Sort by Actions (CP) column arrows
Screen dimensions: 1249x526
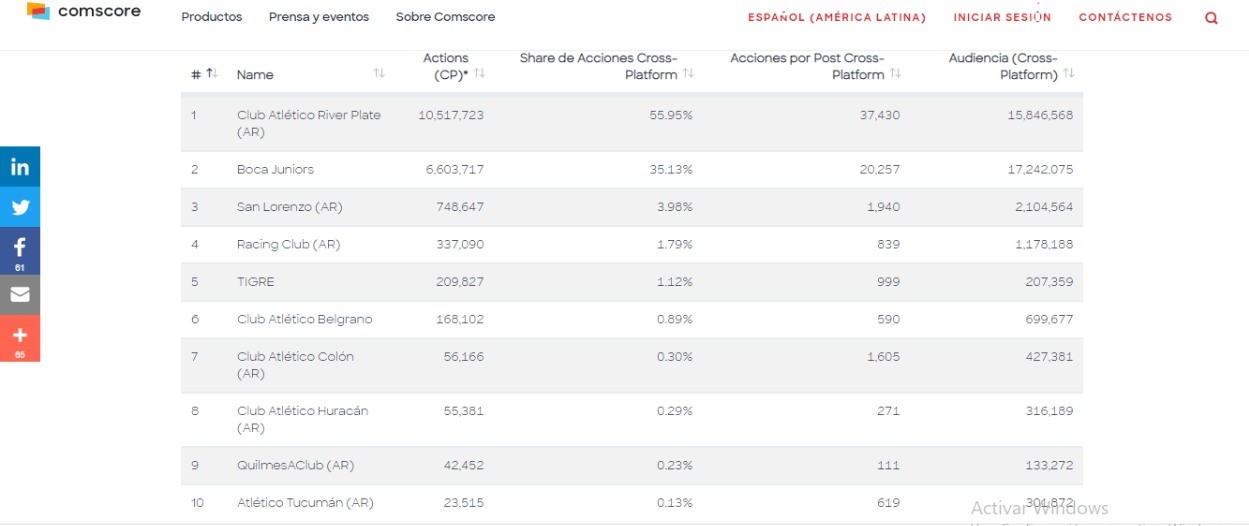[480, 73]
